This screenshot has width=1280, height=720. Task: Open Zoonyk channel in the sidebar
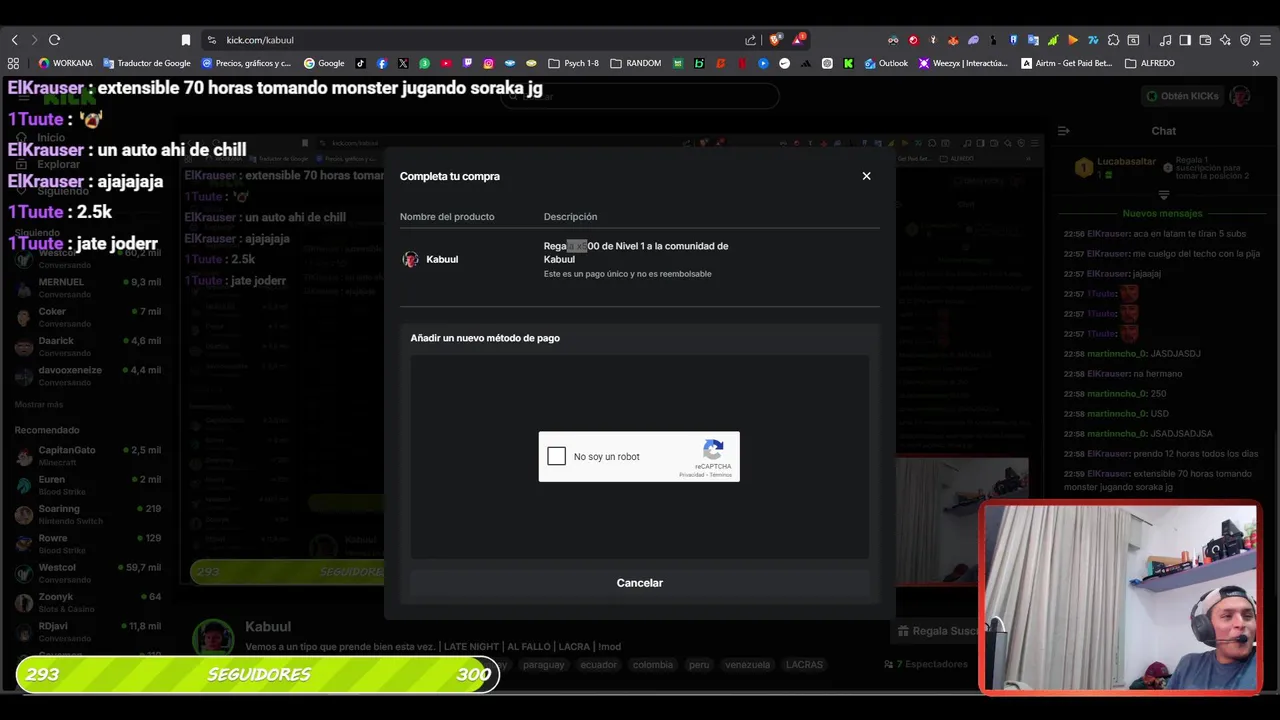[88, 602]
